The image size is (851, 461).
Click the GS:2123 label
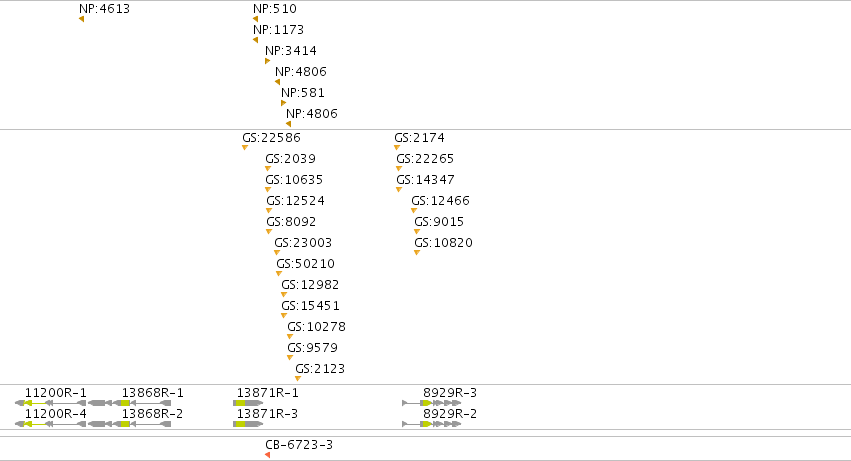pyautogui.click(x=320, y=369)
